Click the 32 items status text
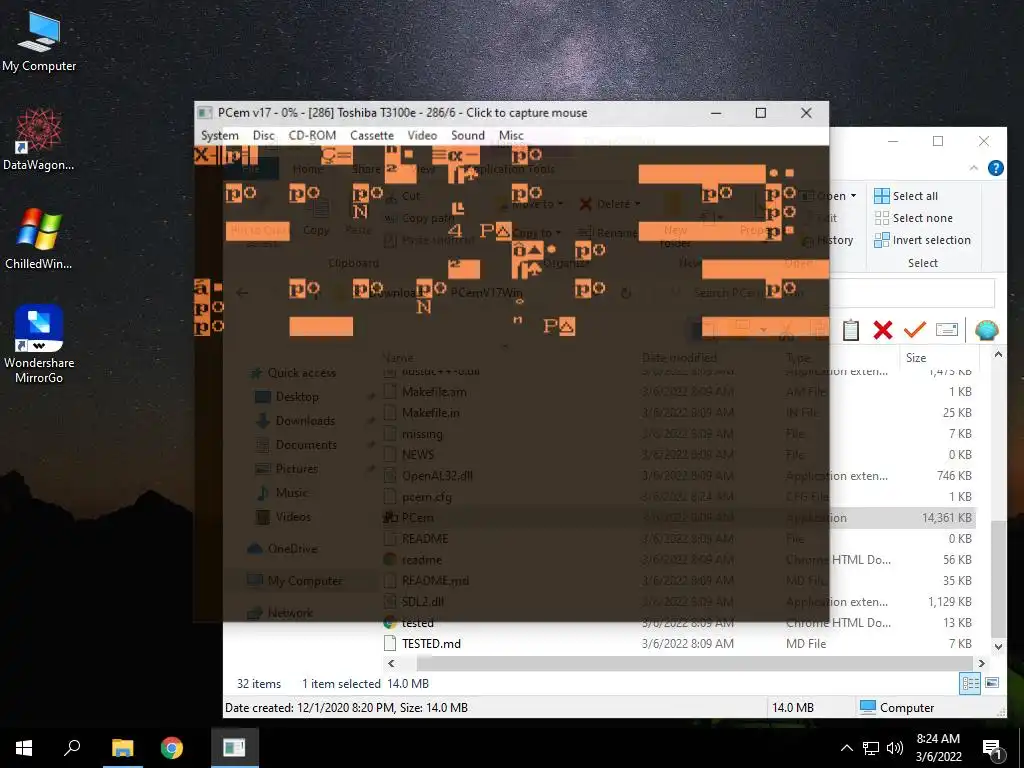1024x768 pixels. [259, 684]
